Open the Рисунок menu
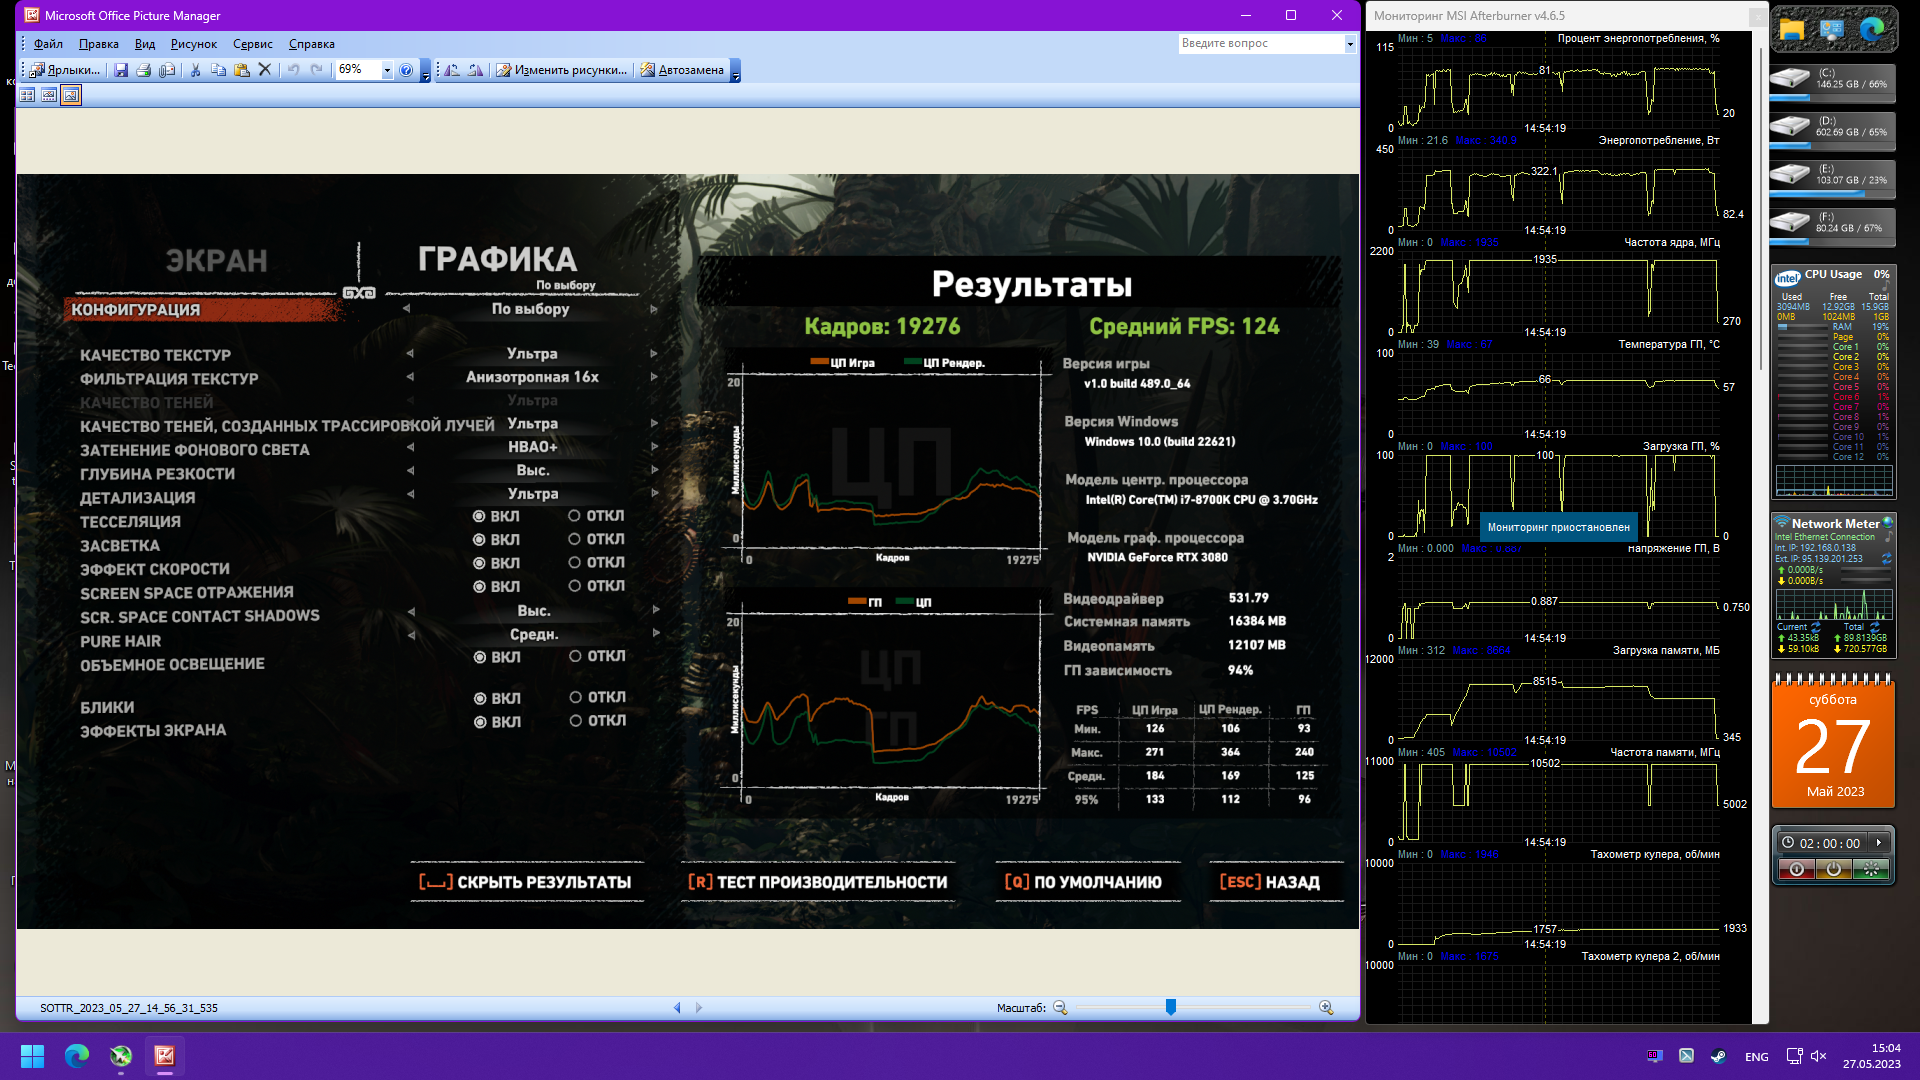This screenshot has width=1920, height=1080. click(193, 44)
